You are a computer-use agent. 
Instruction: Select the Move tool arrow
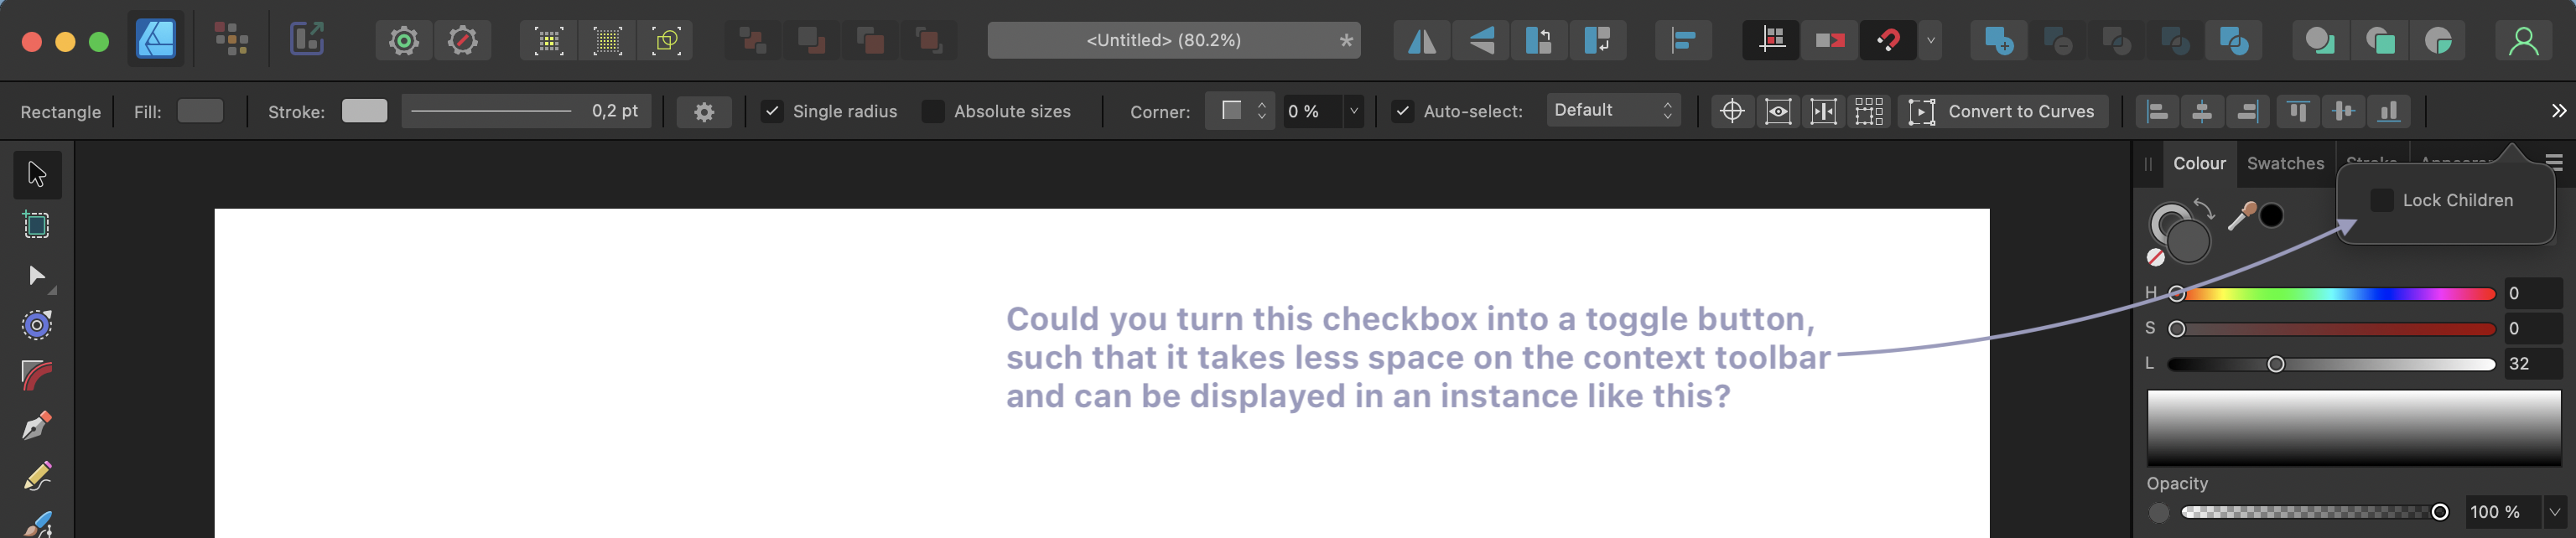tap(37, 174)
